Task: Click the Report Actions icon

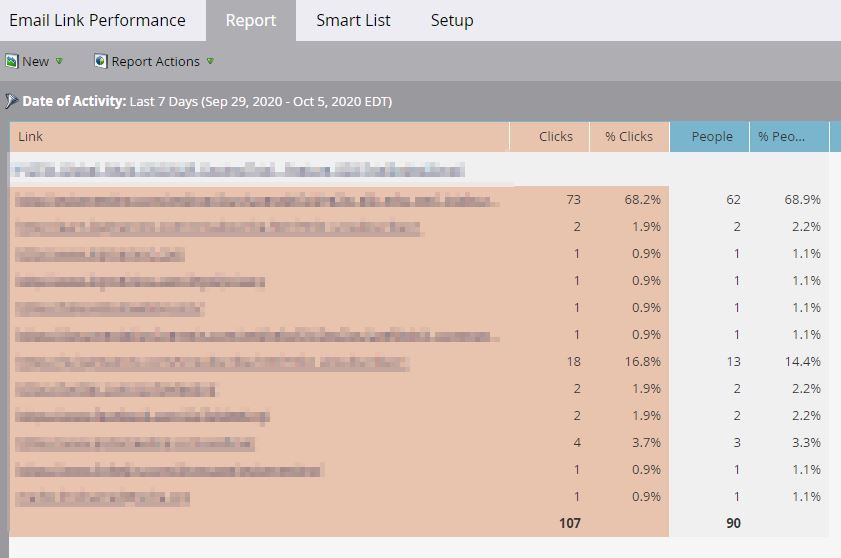Action: coord(100,61)
